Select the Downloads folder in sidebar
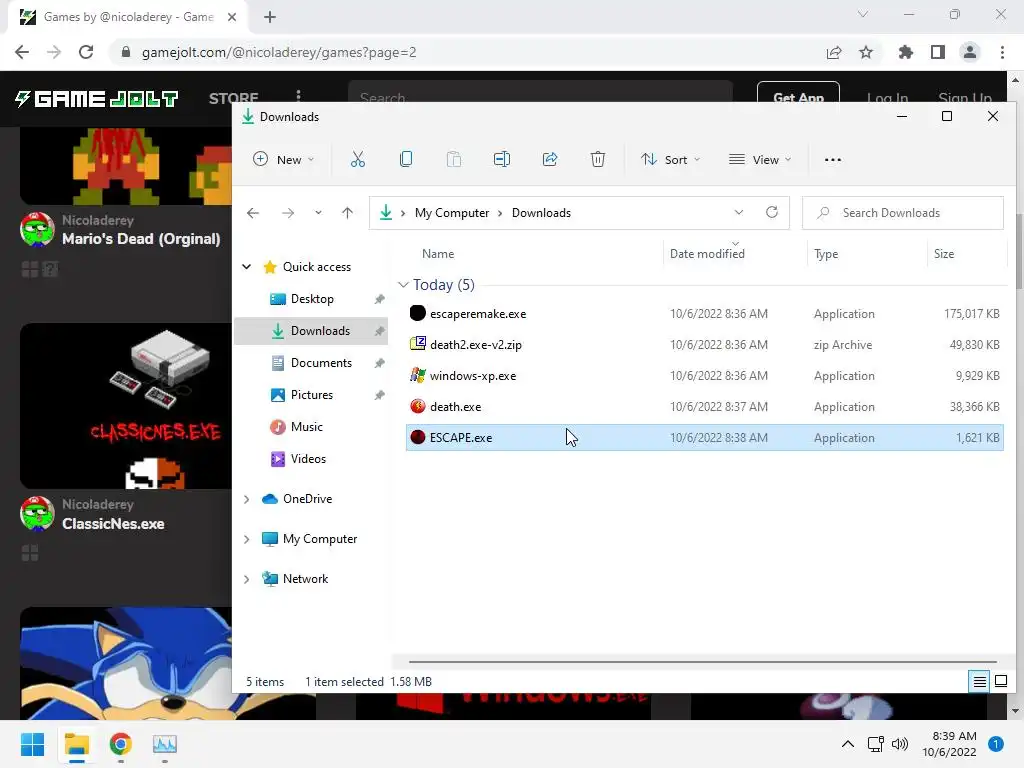 point(312,330)
